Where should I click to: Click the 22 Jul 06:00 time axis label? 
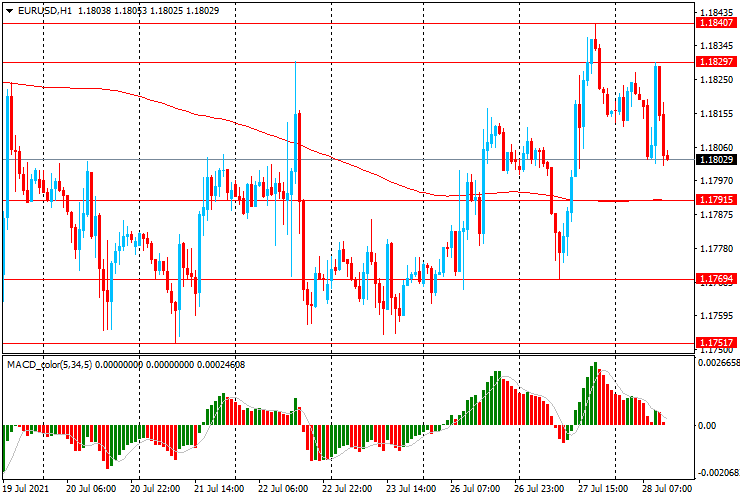283,488
